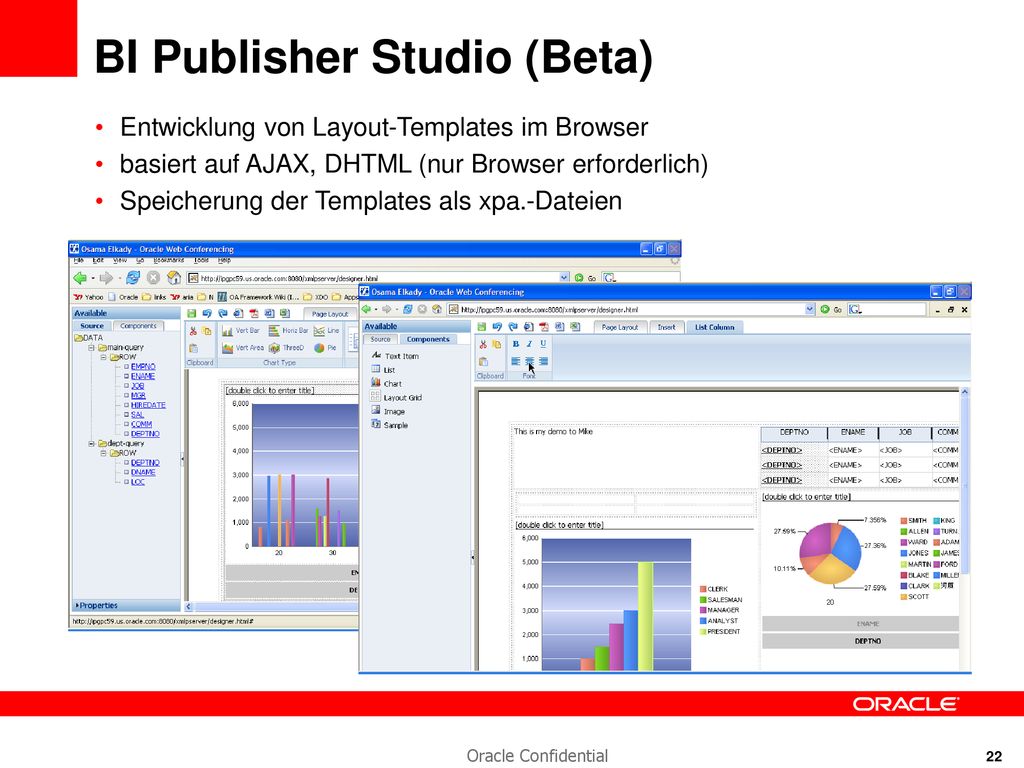This screenshot has width=1024, height=768.
Task: Click the green Save icon in the front window toolbar
Action: [482, 327]
